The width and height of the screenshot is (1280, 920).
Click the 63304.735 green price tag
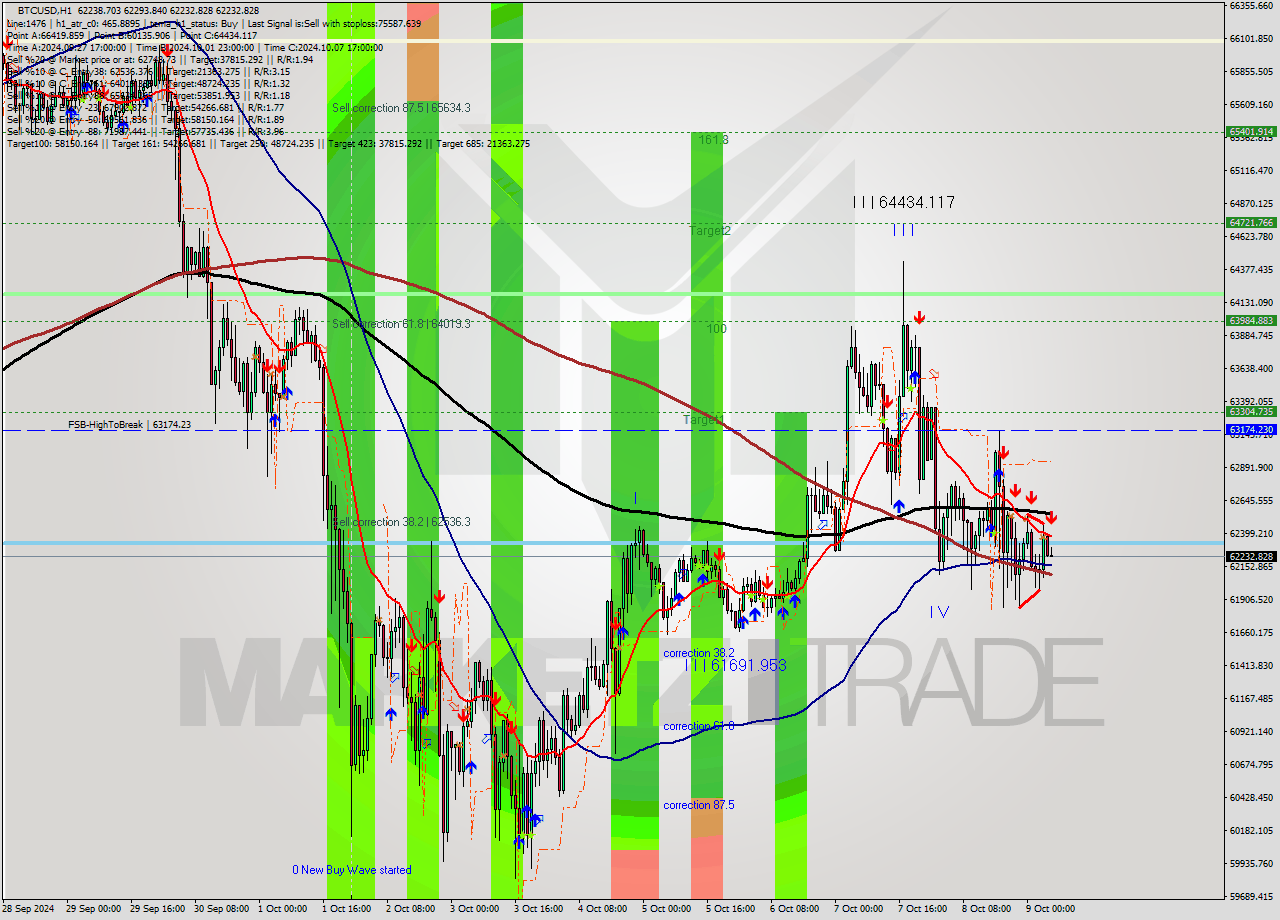coord(1251,412)
